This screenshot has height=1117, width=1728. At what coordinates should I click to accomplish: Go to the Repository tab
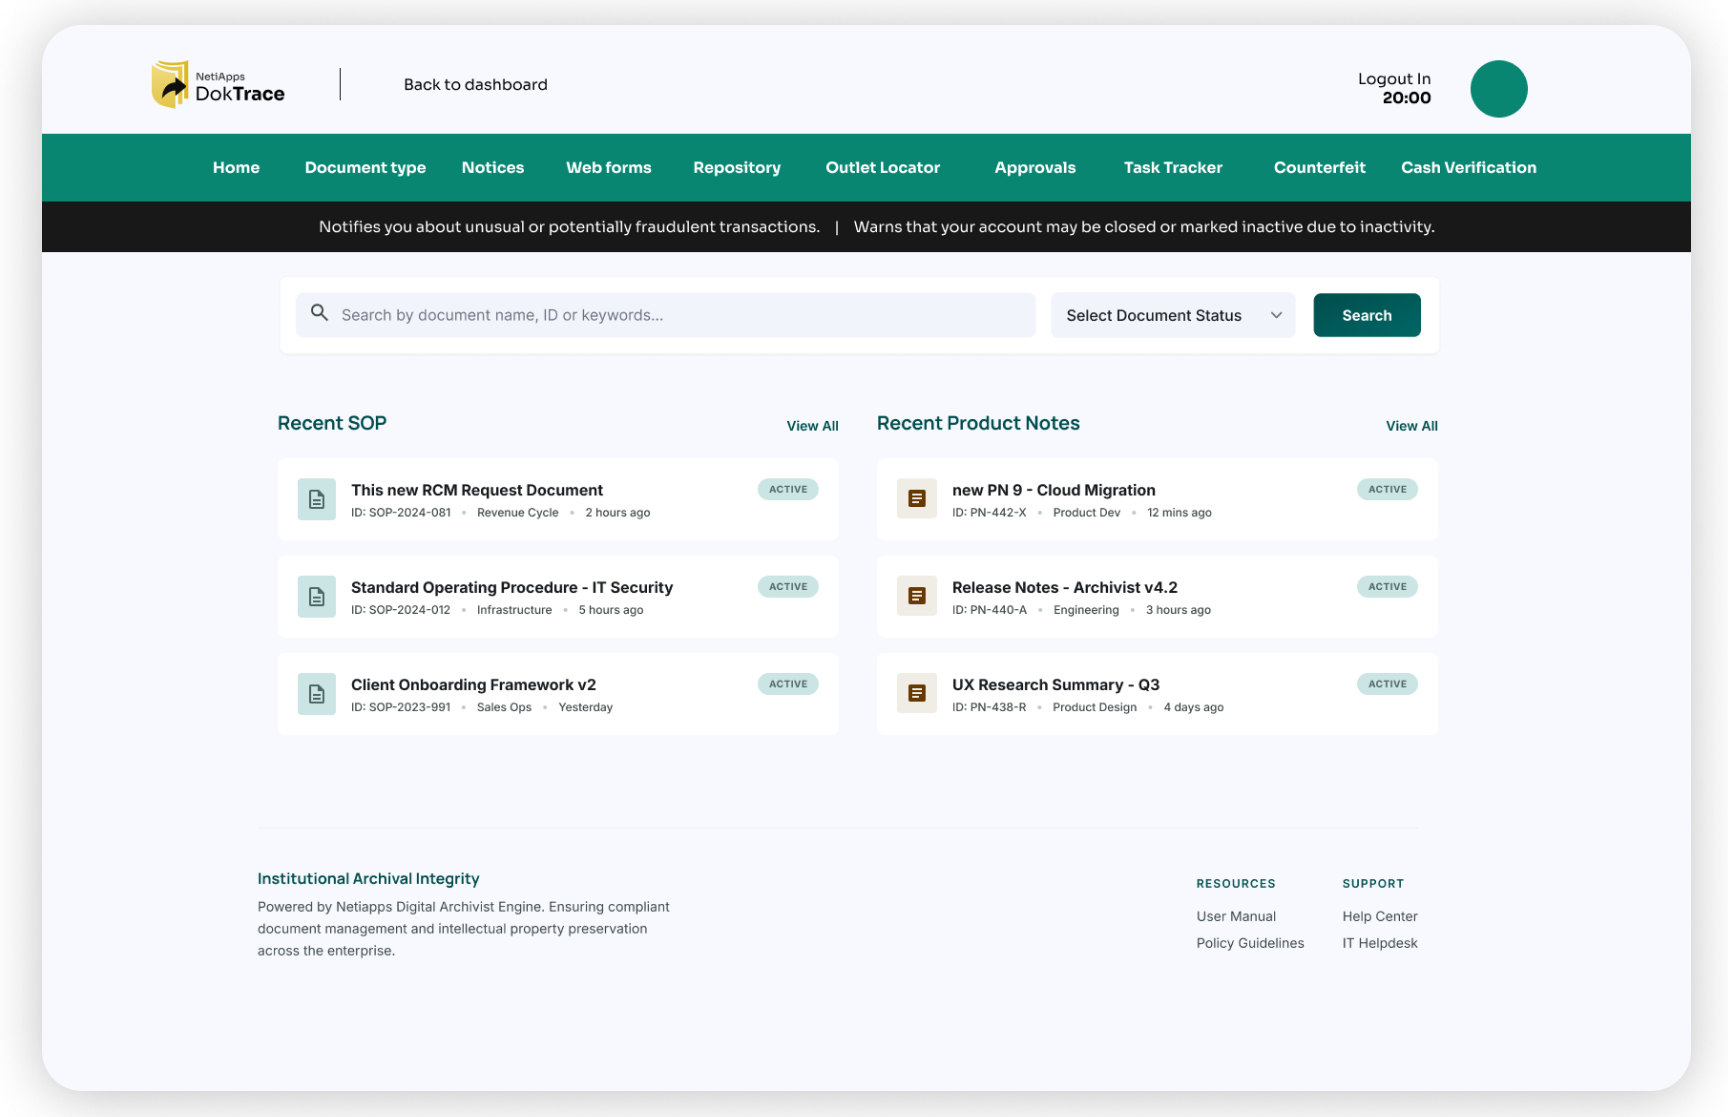pyautogui.click(x=736, y=168)
